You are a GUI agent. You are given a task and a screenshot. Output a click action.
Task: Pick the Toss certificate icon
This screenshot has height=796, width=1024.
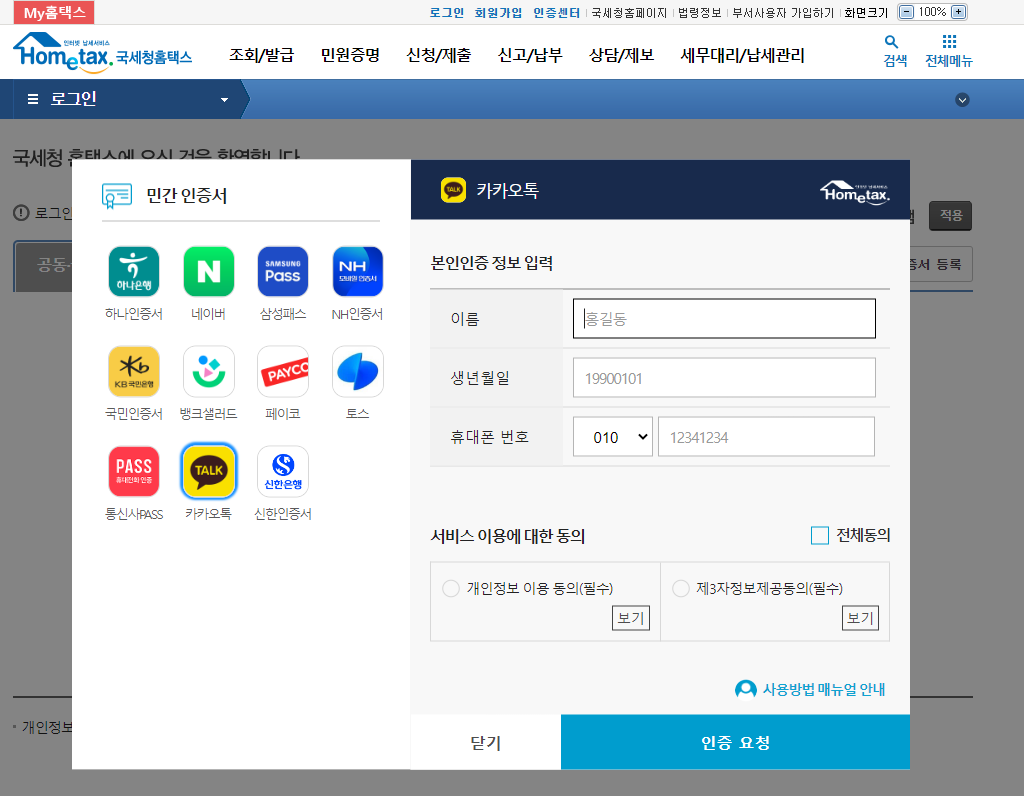[x=357, y=370]
